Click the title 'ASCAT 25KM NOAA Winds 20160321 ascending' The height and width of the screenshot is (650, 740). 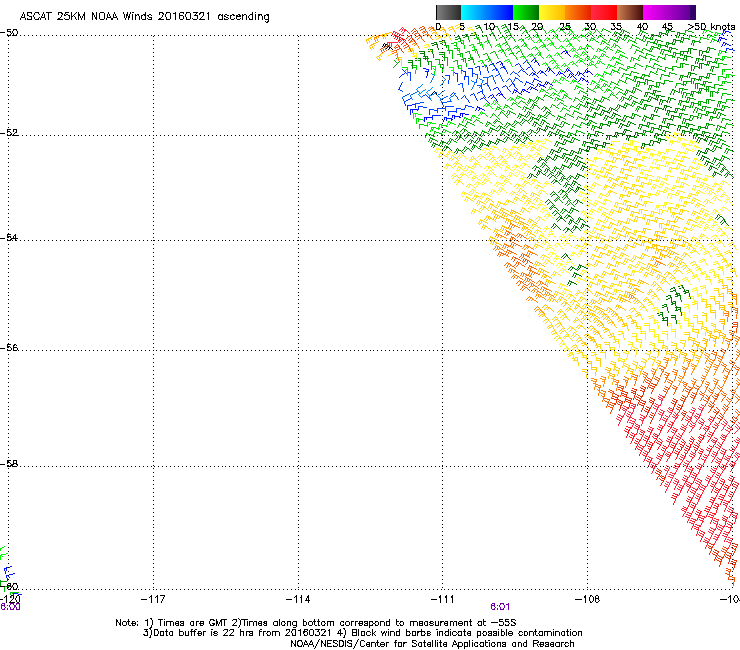tap(144, 17)
